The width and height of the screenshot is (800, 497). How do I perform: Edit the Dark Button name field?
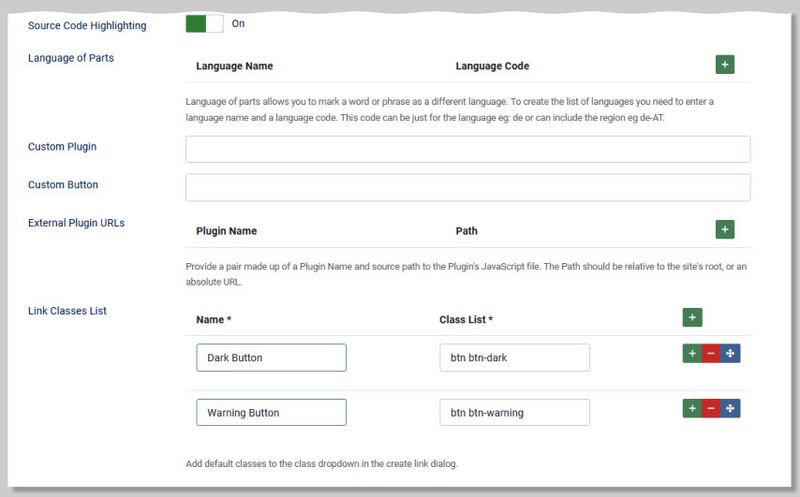(x=271, y=358)
